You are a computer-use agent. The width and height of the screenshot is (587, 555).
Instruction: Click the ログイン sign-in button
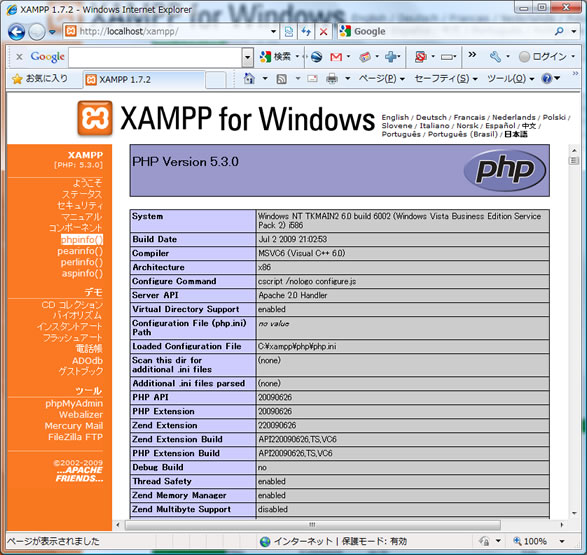click(x=543, y=57)
